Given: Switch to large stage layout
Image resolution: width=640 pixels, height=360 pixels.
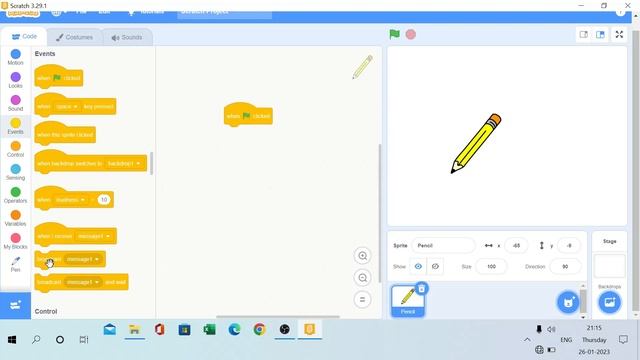Looking at the screenshot, I should pos(600,35).
